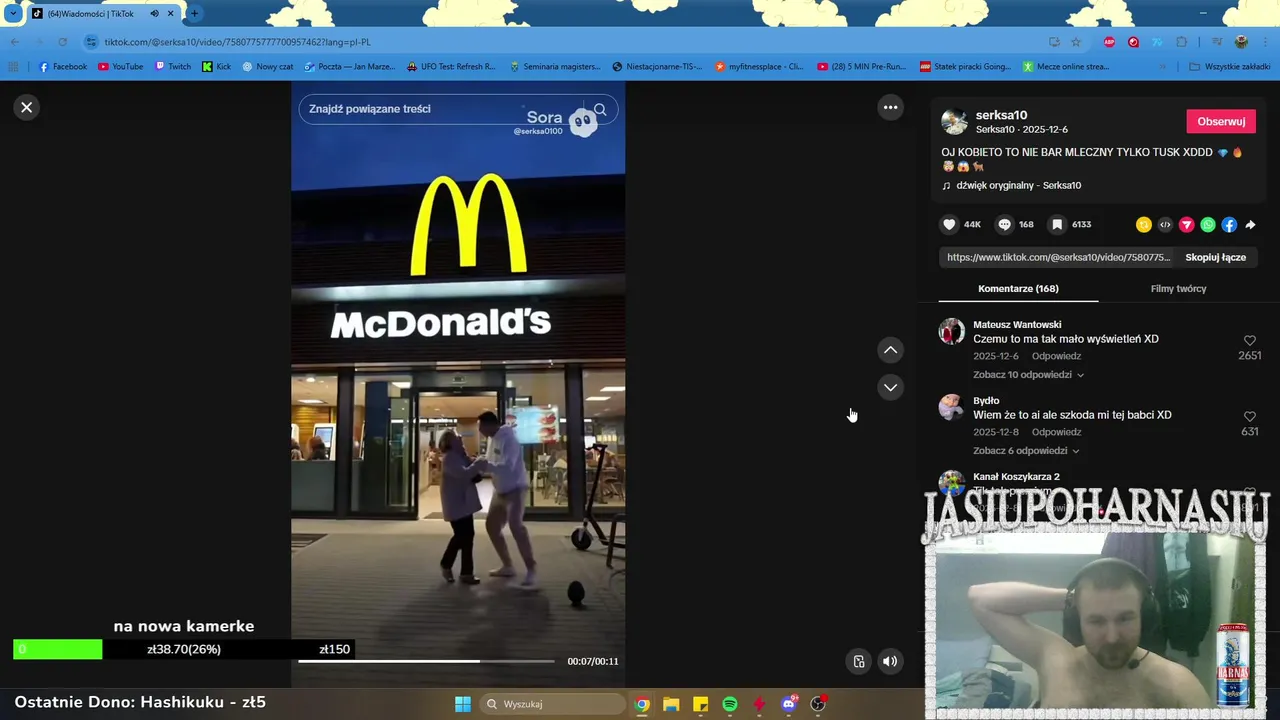Viewport: 1280px width, 720px height.
Task: Switch to Filmy twórcy tab
Action: (1178, 288)
